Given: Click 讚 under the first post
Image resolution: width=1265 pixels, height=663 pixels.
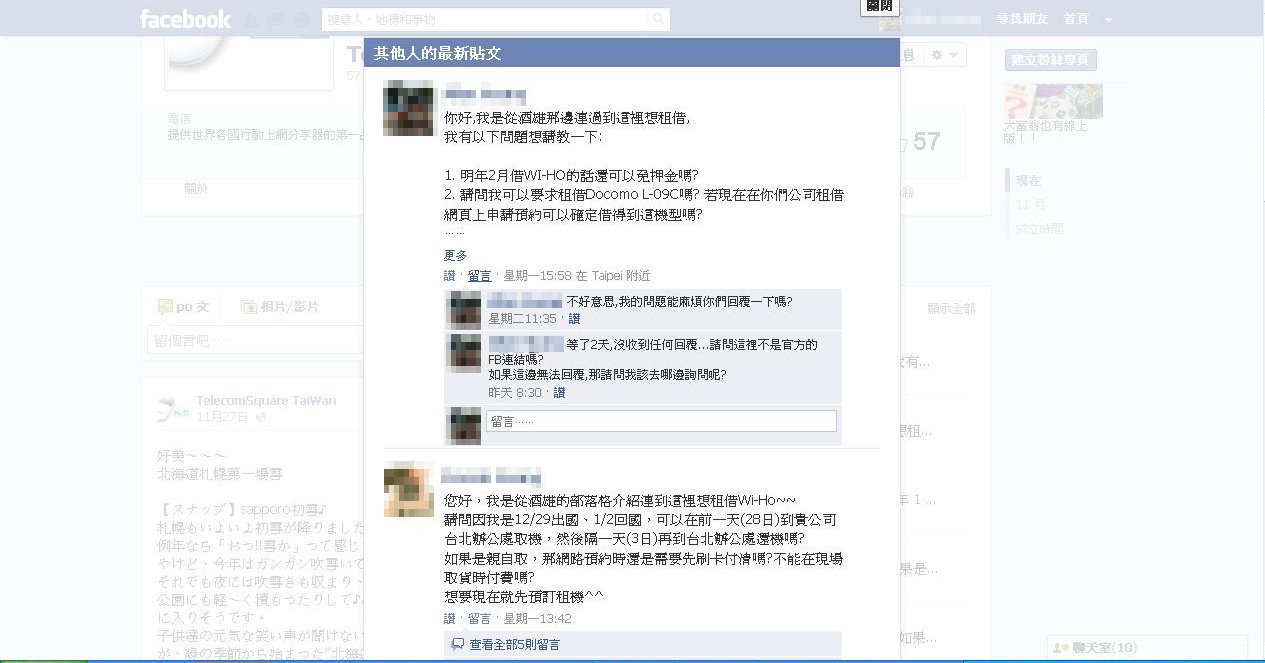Looking at the screenshot, I should 449,276.
